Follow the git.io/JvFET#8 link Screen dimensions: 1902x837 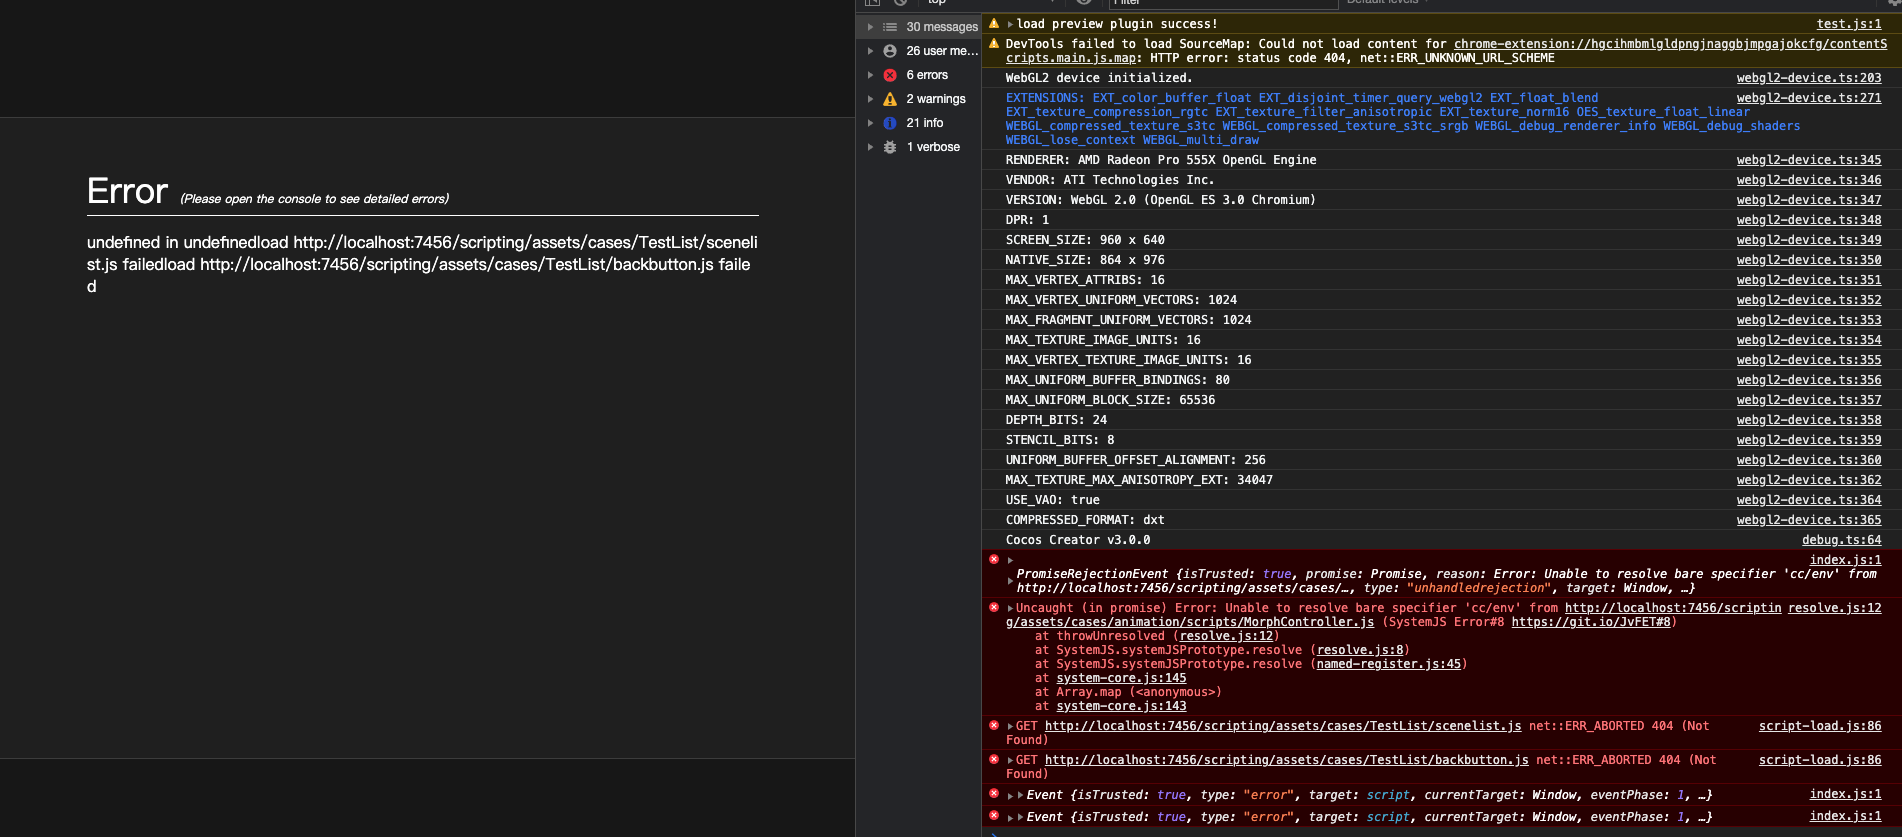[x=1590, y=622]
